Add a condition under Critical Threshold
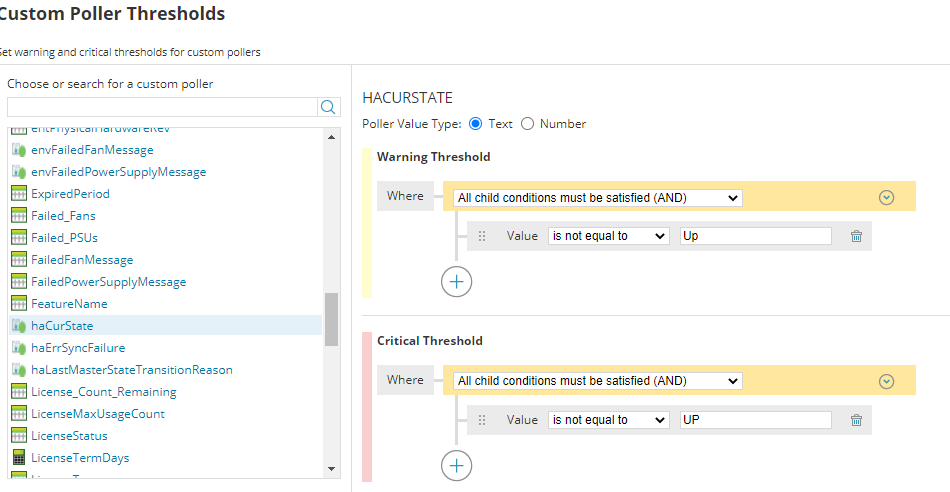This screenshot has width=950, height=492. (x=456, y=466)
